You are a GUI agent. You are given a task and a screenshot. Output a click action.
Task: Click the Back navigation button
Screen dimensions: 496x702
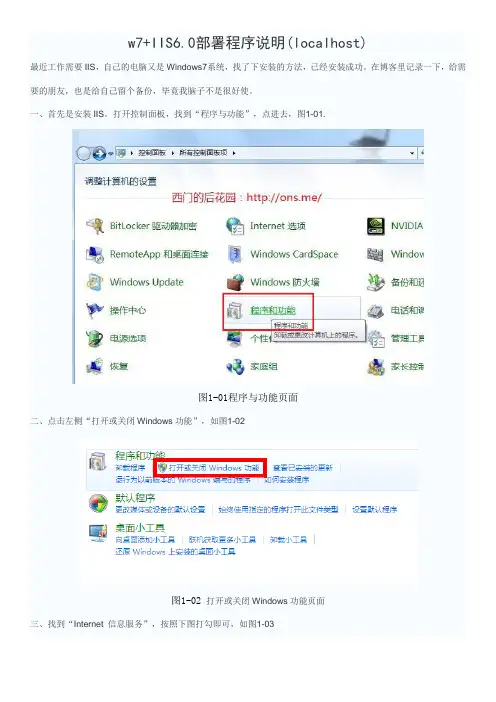(x=83, y=154)
